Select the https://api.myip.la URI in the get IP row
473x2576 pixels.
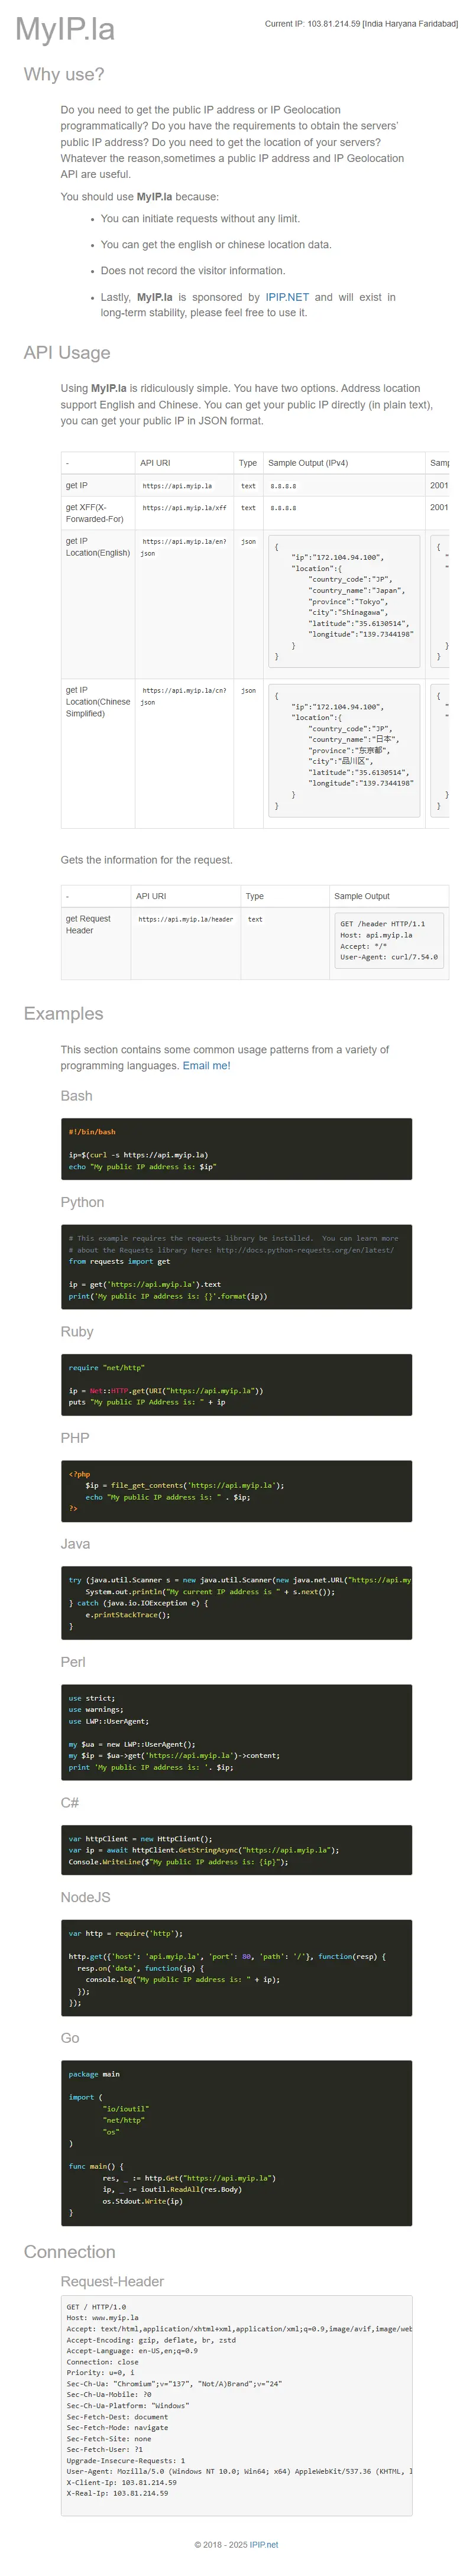click(x=177, y=486)
